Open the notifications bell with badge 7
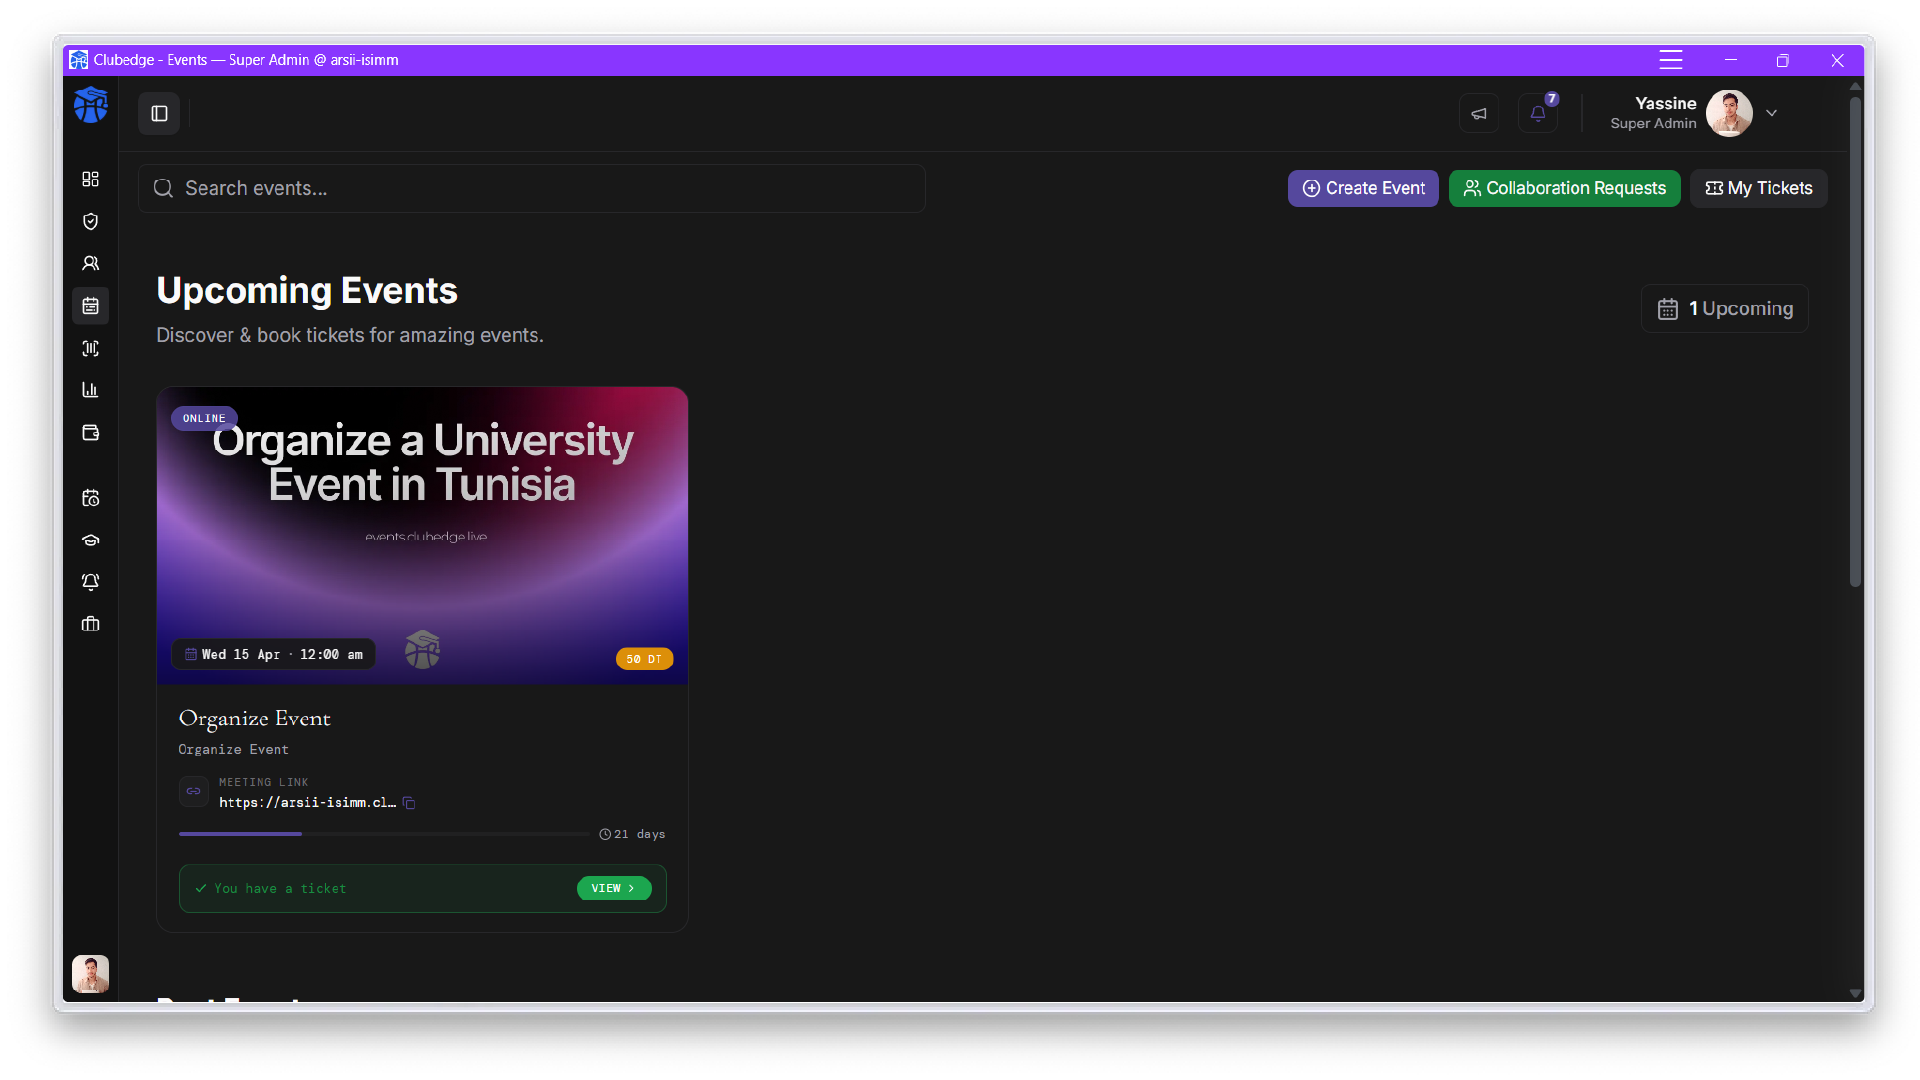The width and height of the screenshot is (1920, 1080). [x=1538, y=114]
